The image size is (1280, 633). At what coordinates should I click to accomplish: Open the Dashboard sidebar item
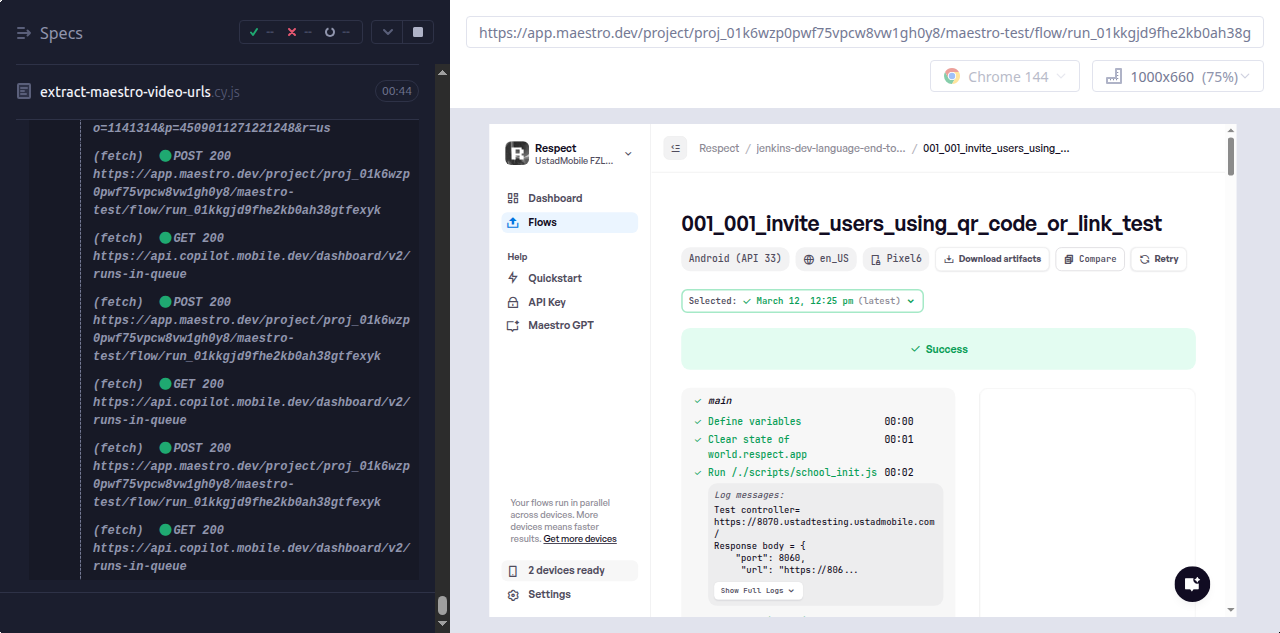(x=555, y=198)
